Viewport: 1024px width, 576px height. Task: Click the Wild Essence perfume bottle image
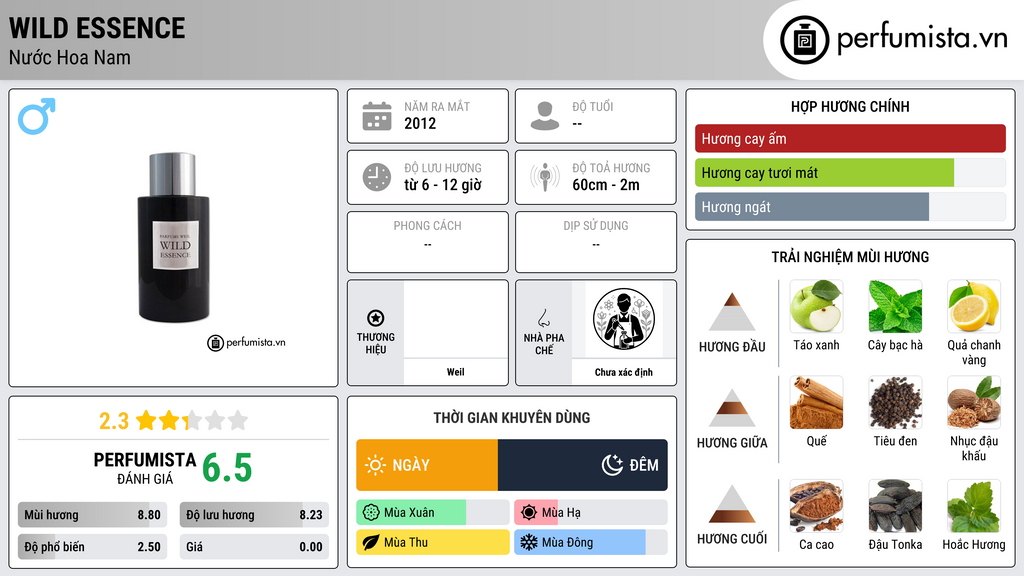pos(174,237)
